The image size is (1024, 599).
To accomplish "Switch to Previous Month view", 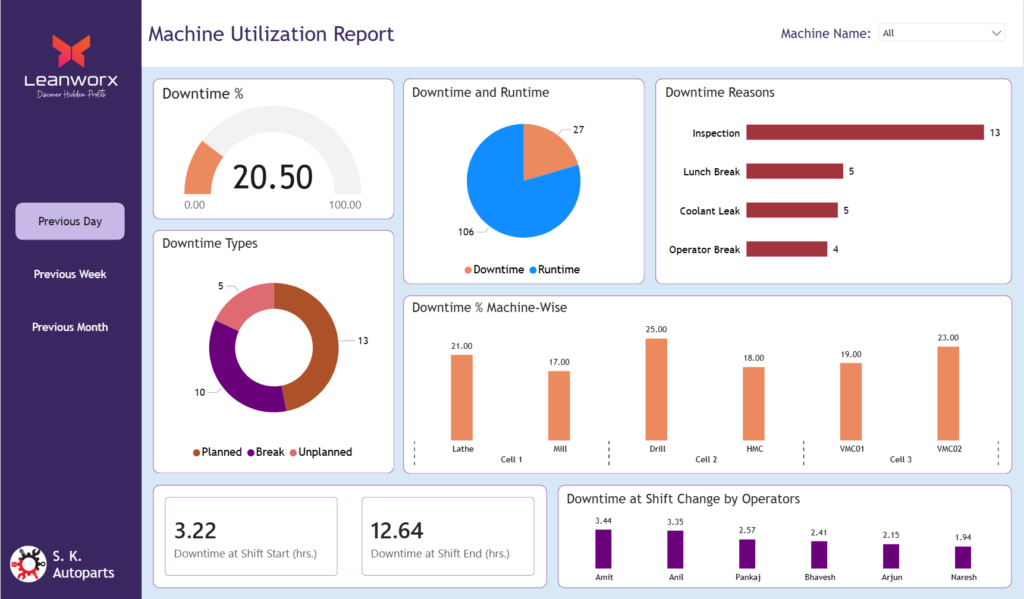I will click(x=70, y=327).
